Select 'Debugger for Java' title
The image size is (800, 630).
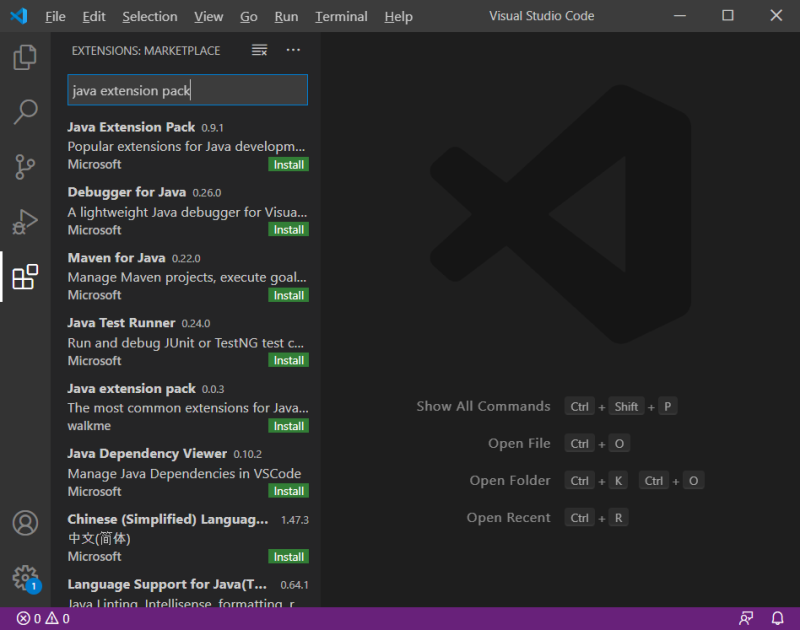coord(127,192)
